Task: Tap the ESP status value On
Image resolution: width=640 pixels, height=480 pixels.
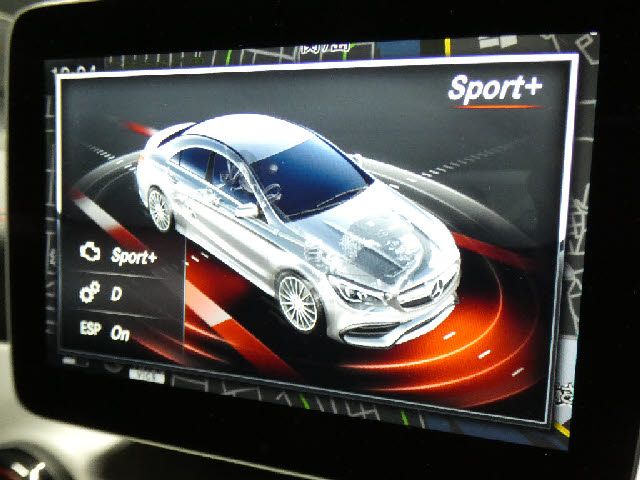Action: coord(120,334)
